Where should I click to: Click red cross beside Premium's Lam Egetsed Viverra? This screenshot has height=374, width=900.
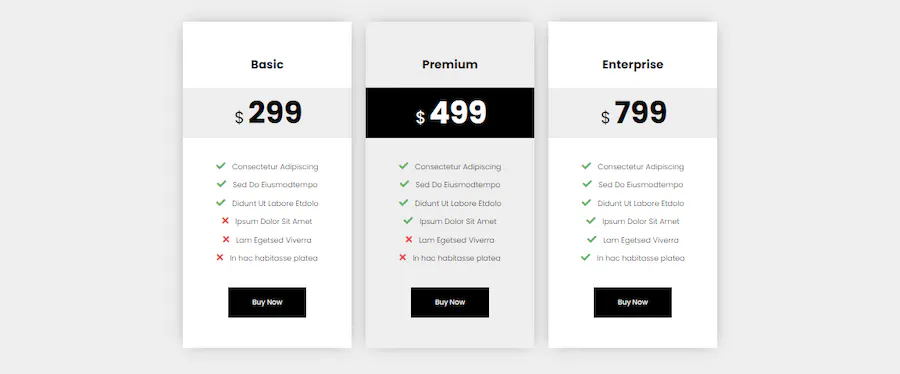click(x=409, y=239)
